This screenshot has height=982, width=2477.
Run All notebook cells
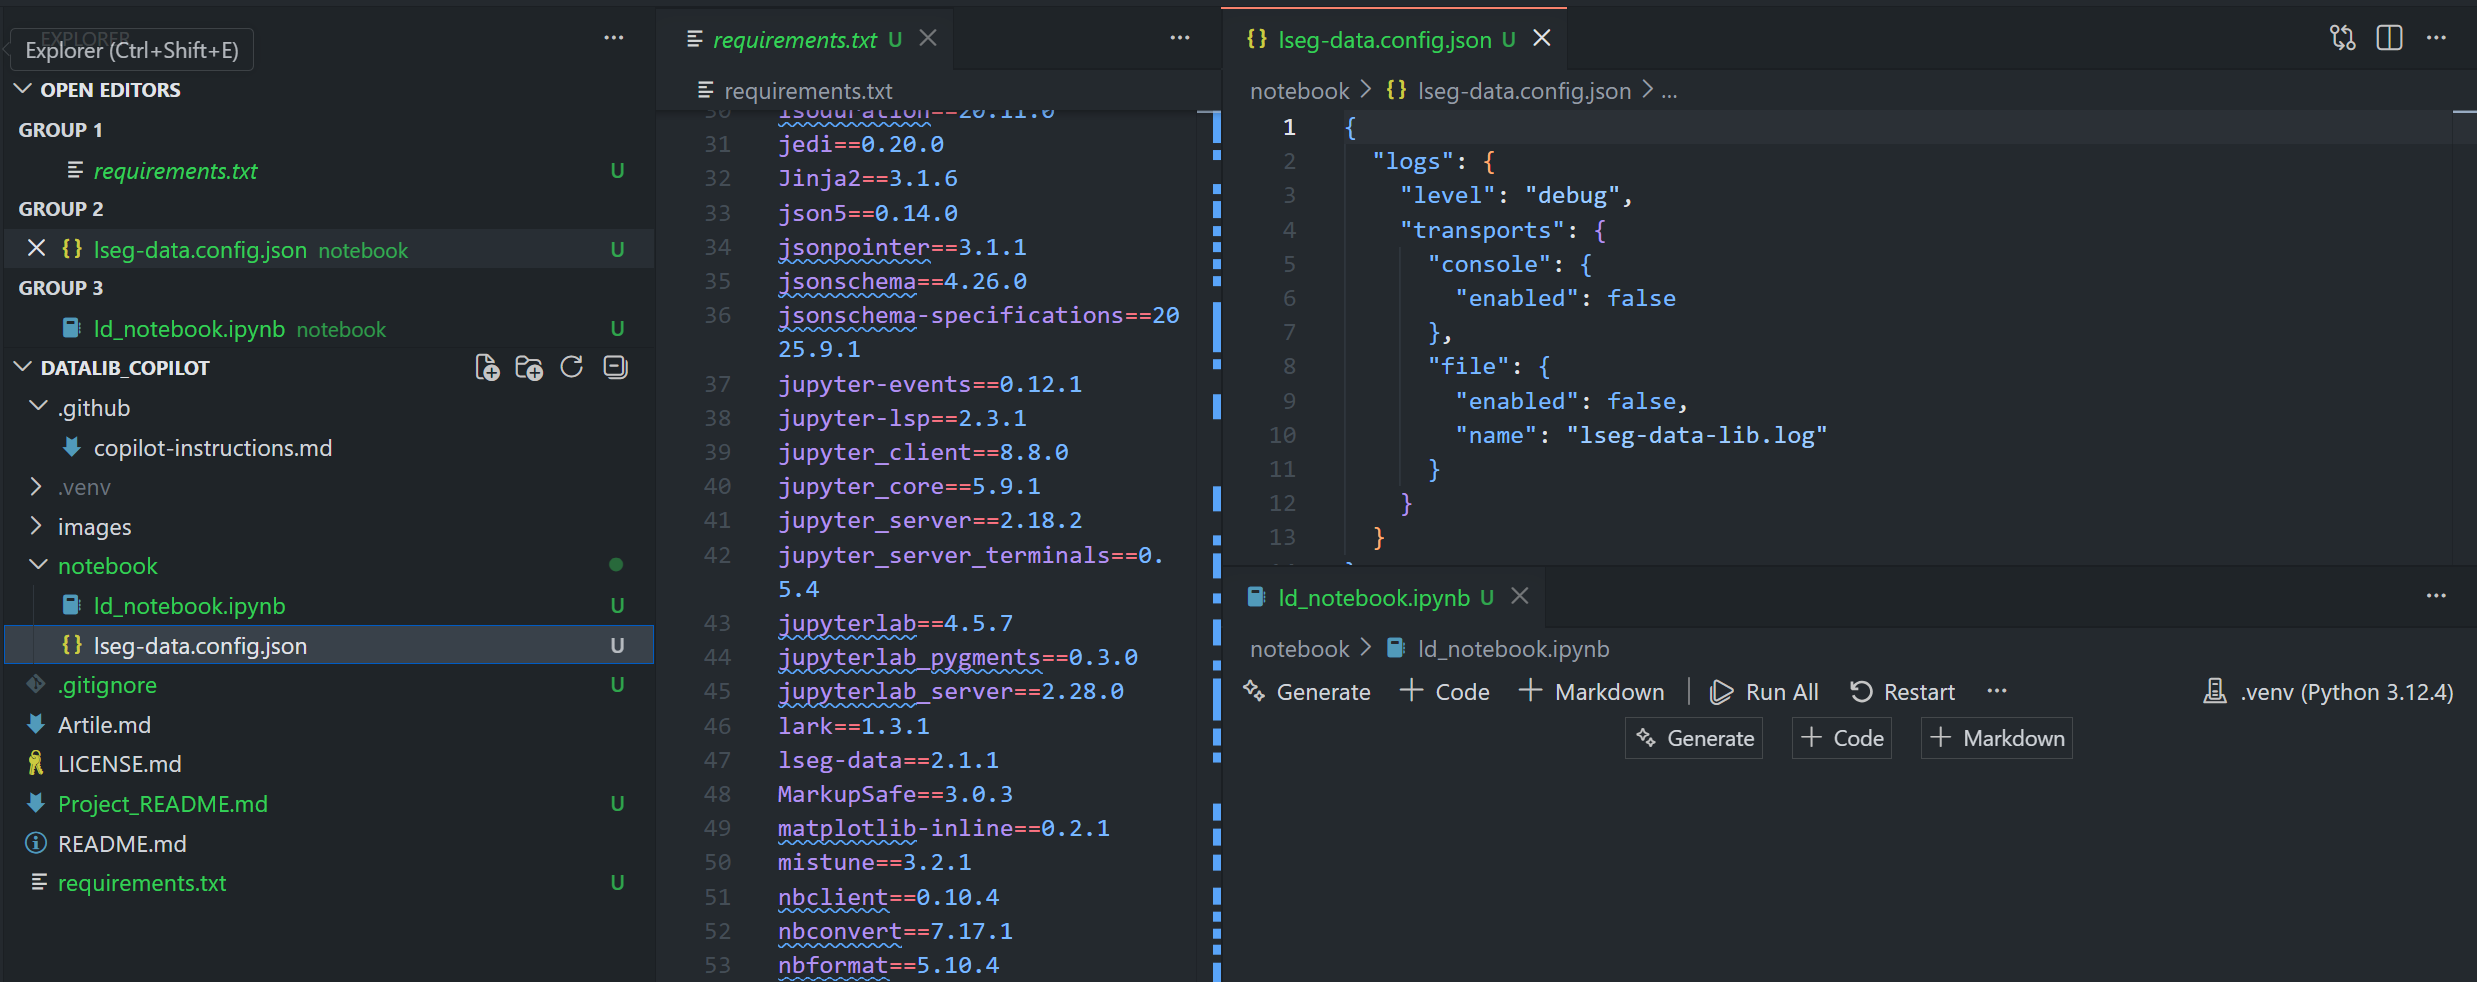[x=1765, y=692]
